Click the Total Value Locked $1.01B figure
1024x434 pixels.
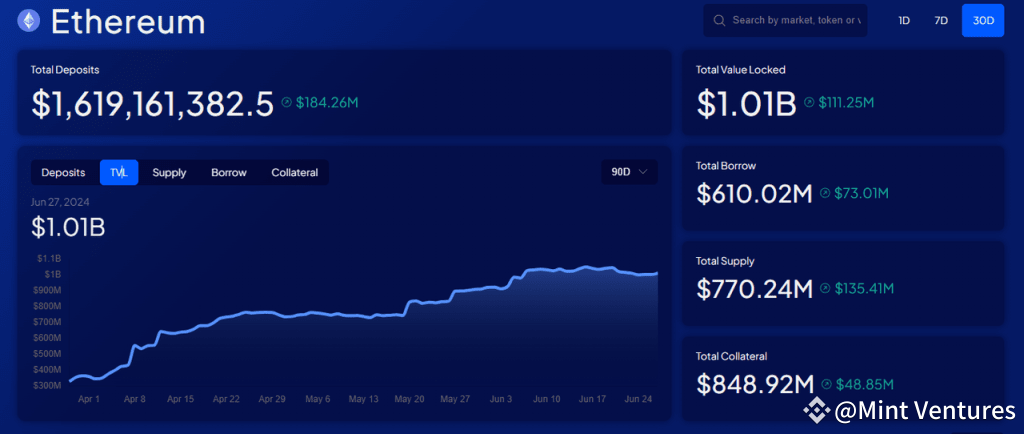pyautogui.click(x=746, y=104)
